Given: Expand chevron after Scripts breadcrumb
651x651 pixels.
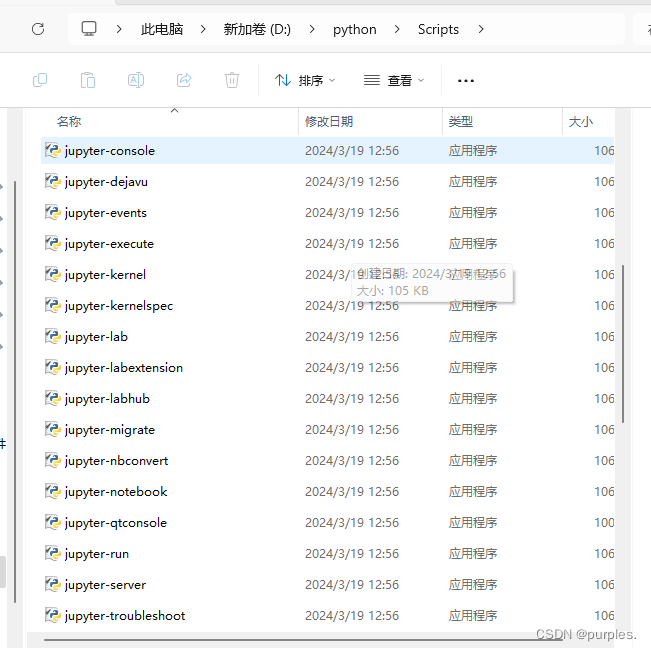Looking at the screenshot, I should (x=481, y=29).
